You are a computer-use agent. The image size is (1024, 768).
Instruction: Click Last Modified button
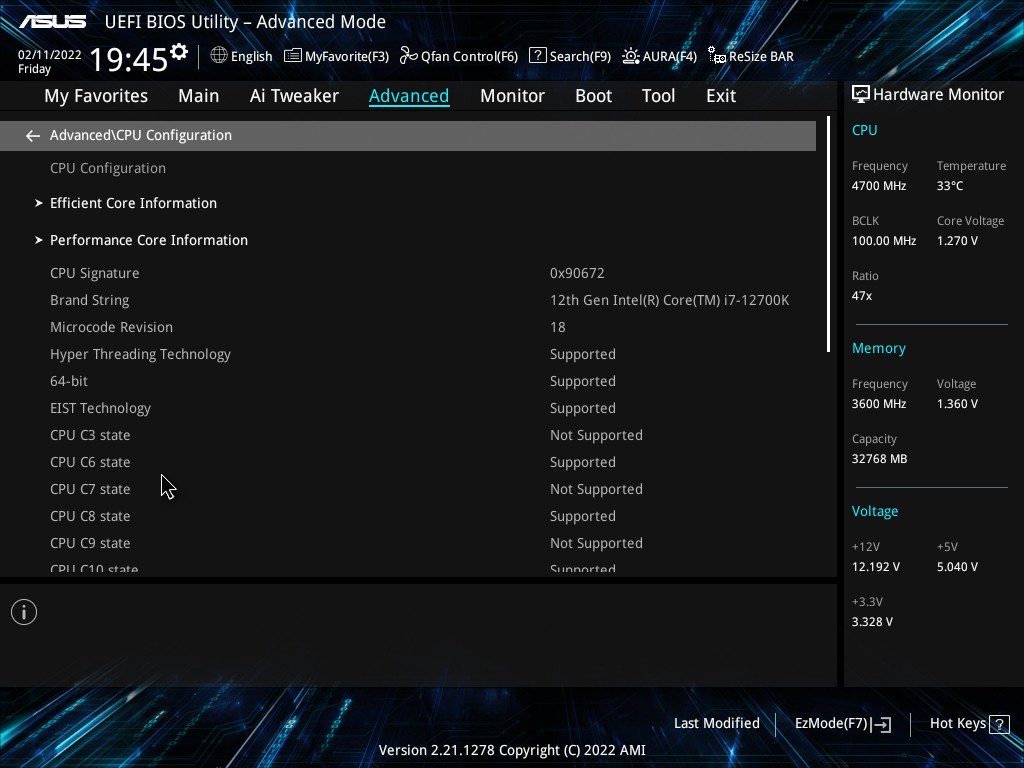pyautogui.click(x=716, y=724)
